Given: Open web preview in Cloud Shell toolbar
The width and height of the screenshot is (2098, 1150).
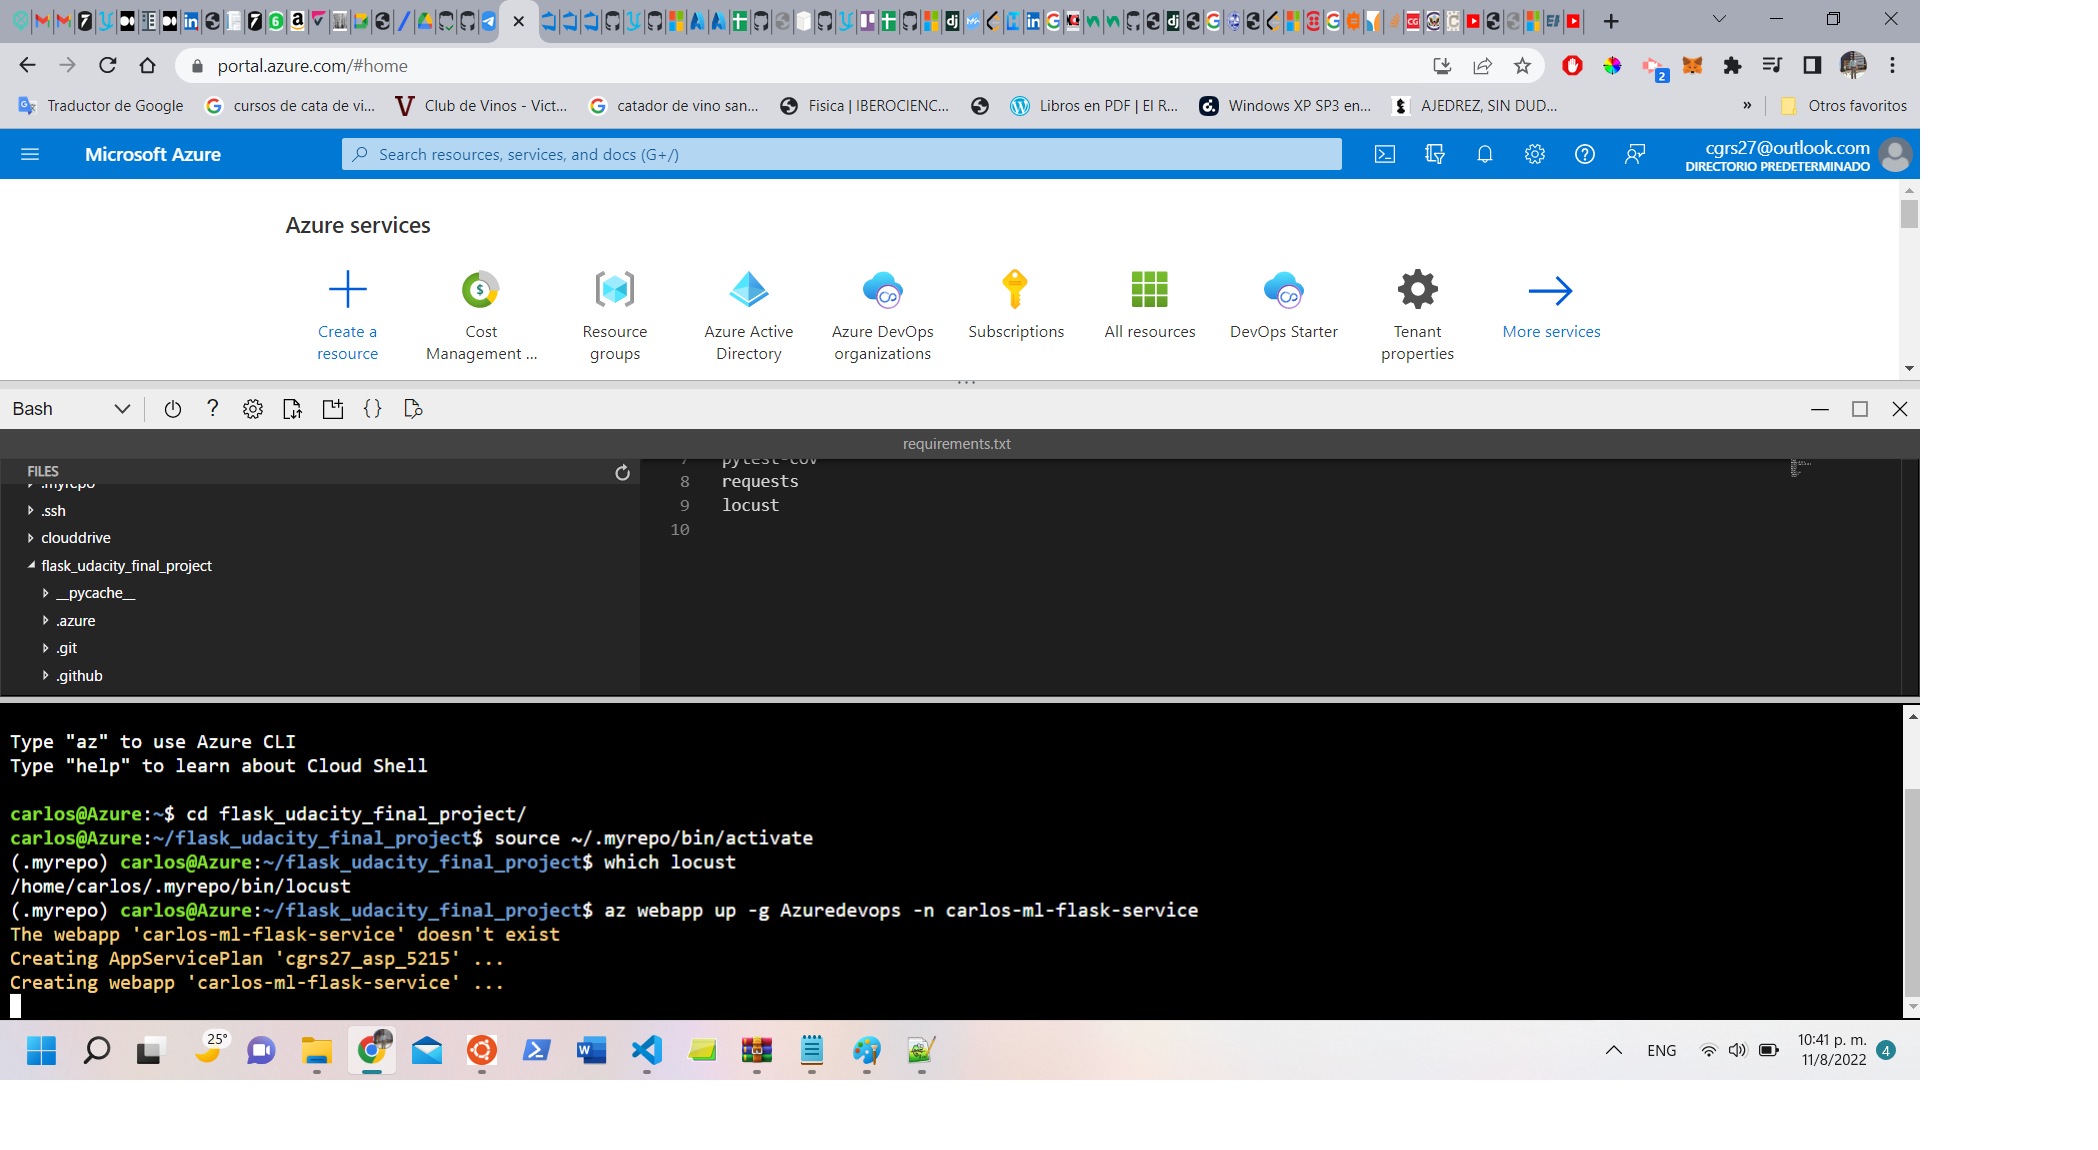Looking at the screenshot, I should (x=413, y=408).
